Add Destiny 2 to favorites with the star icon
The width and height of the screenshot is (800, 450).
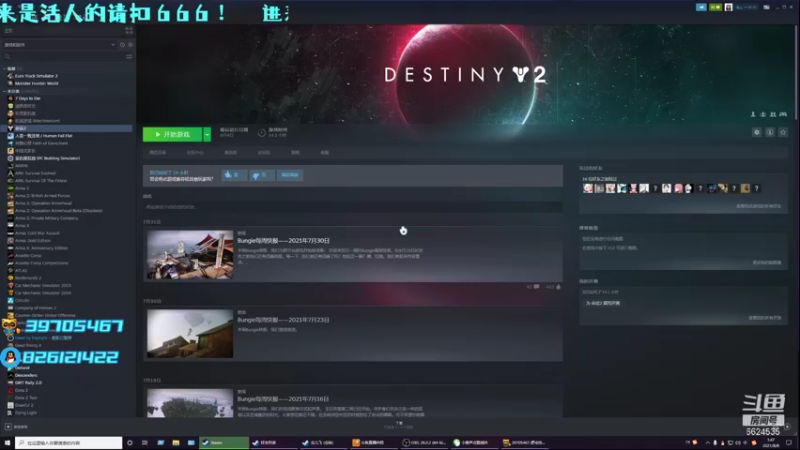pos(783,133)
